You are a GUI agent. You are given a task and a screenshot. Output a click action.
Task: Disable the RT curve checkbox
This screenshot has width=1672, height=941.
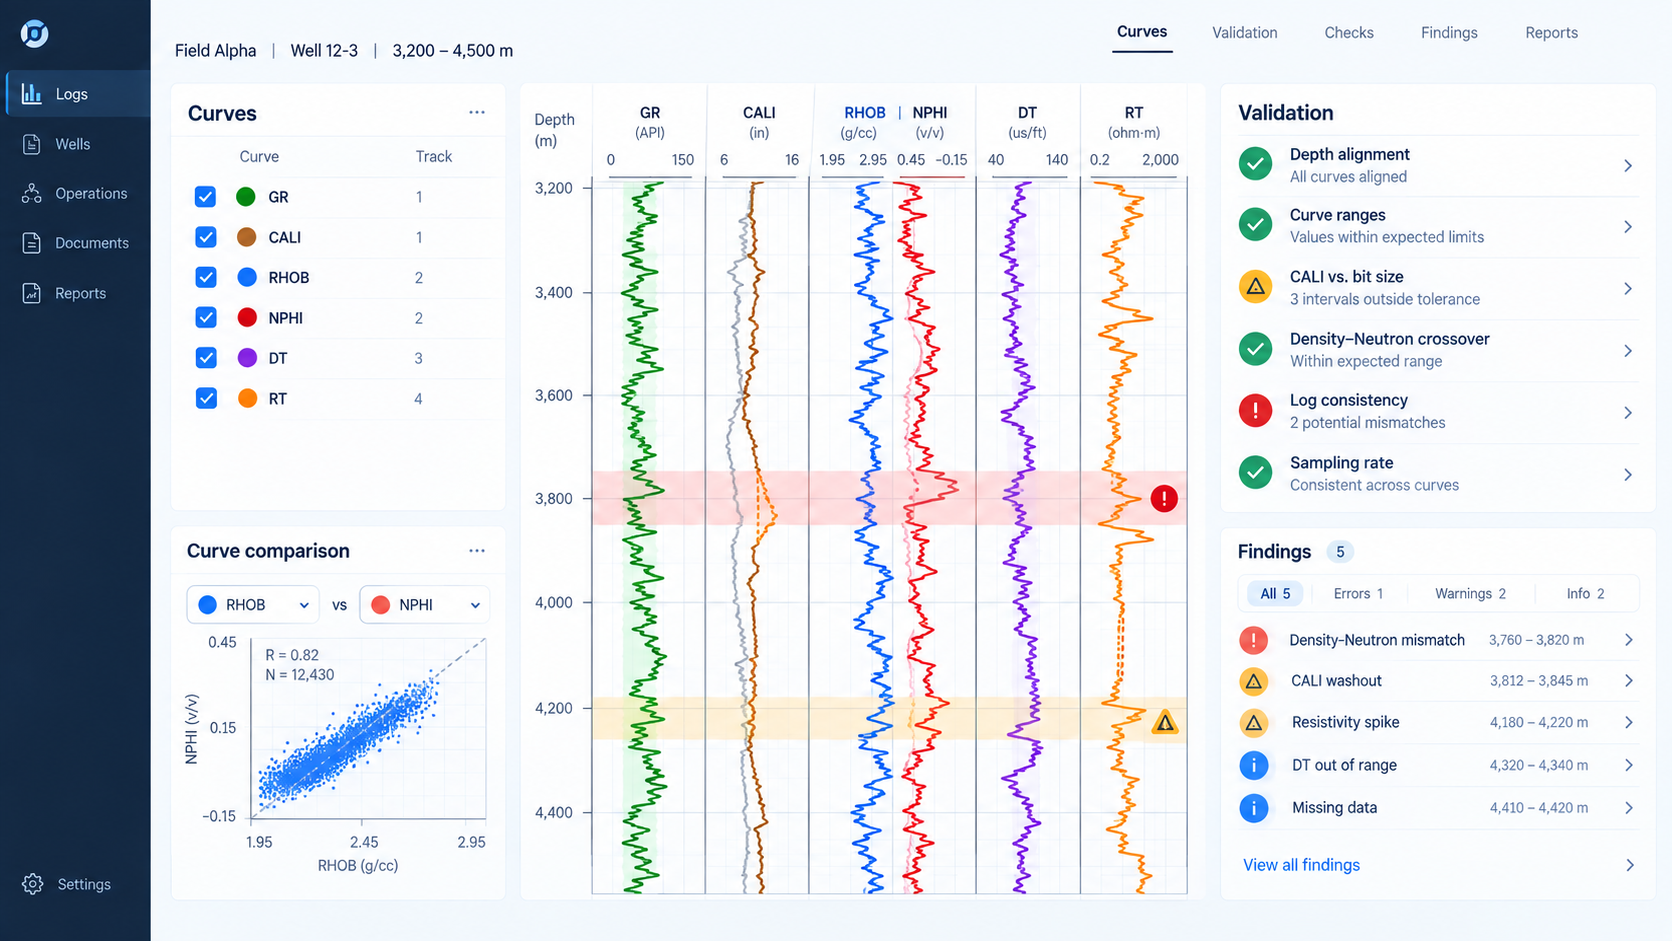click(x=206, y=398)
